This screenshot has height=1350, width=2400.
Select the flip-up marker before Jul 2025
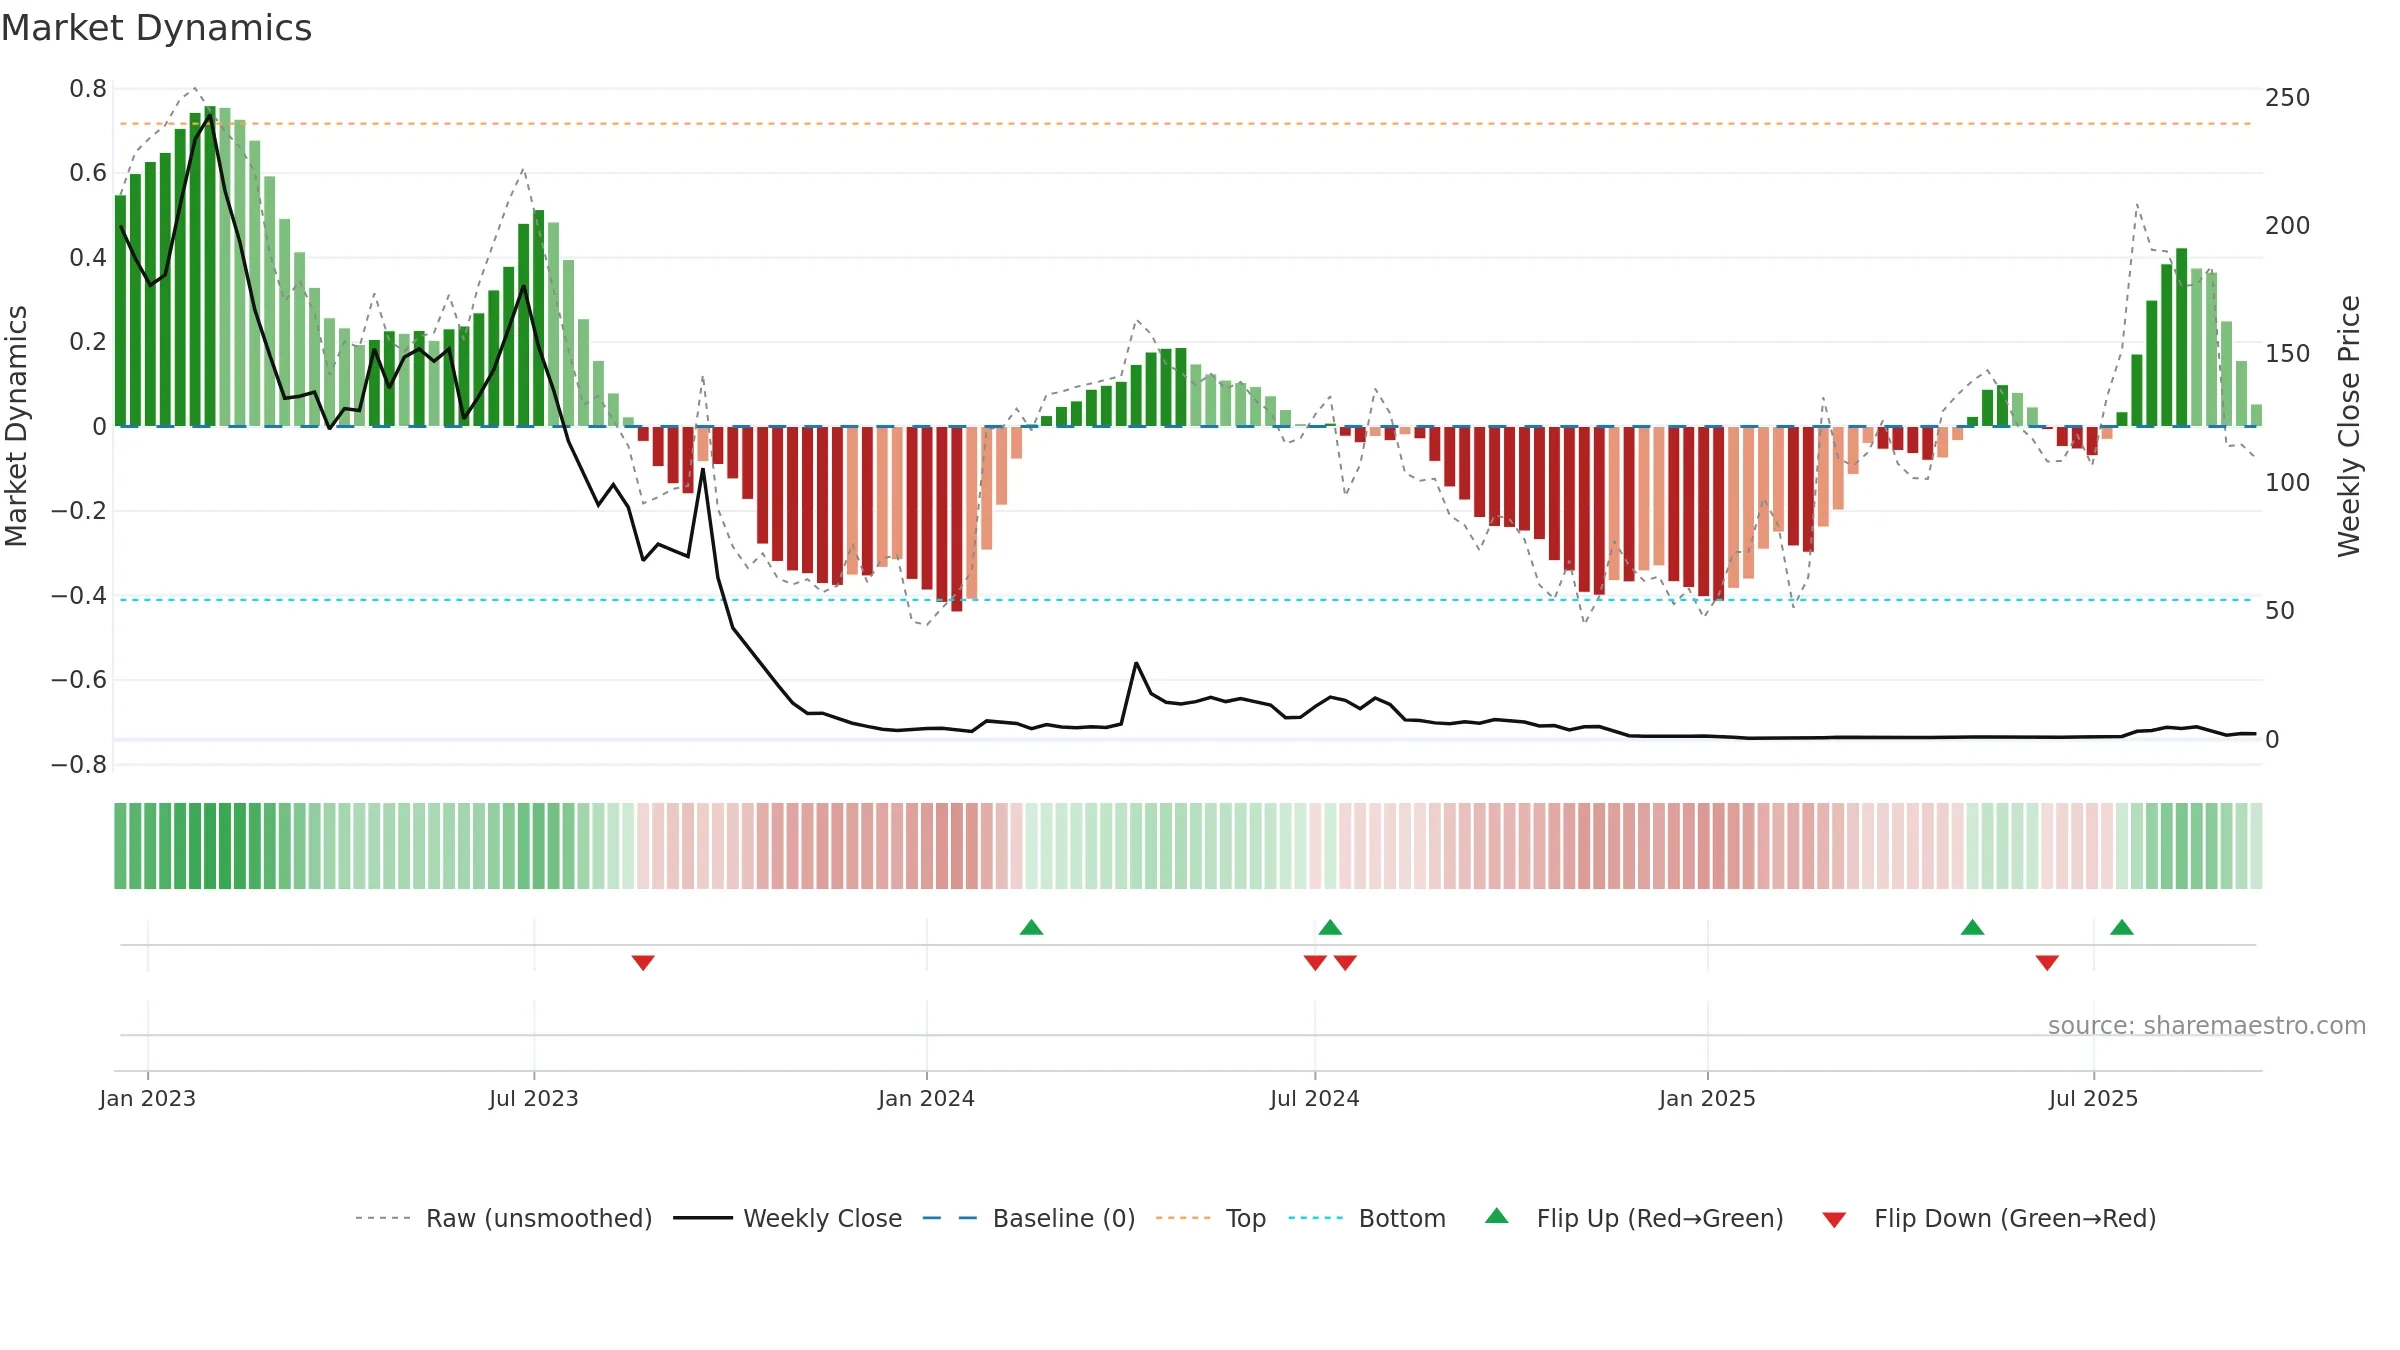(x=1972, y=927)
